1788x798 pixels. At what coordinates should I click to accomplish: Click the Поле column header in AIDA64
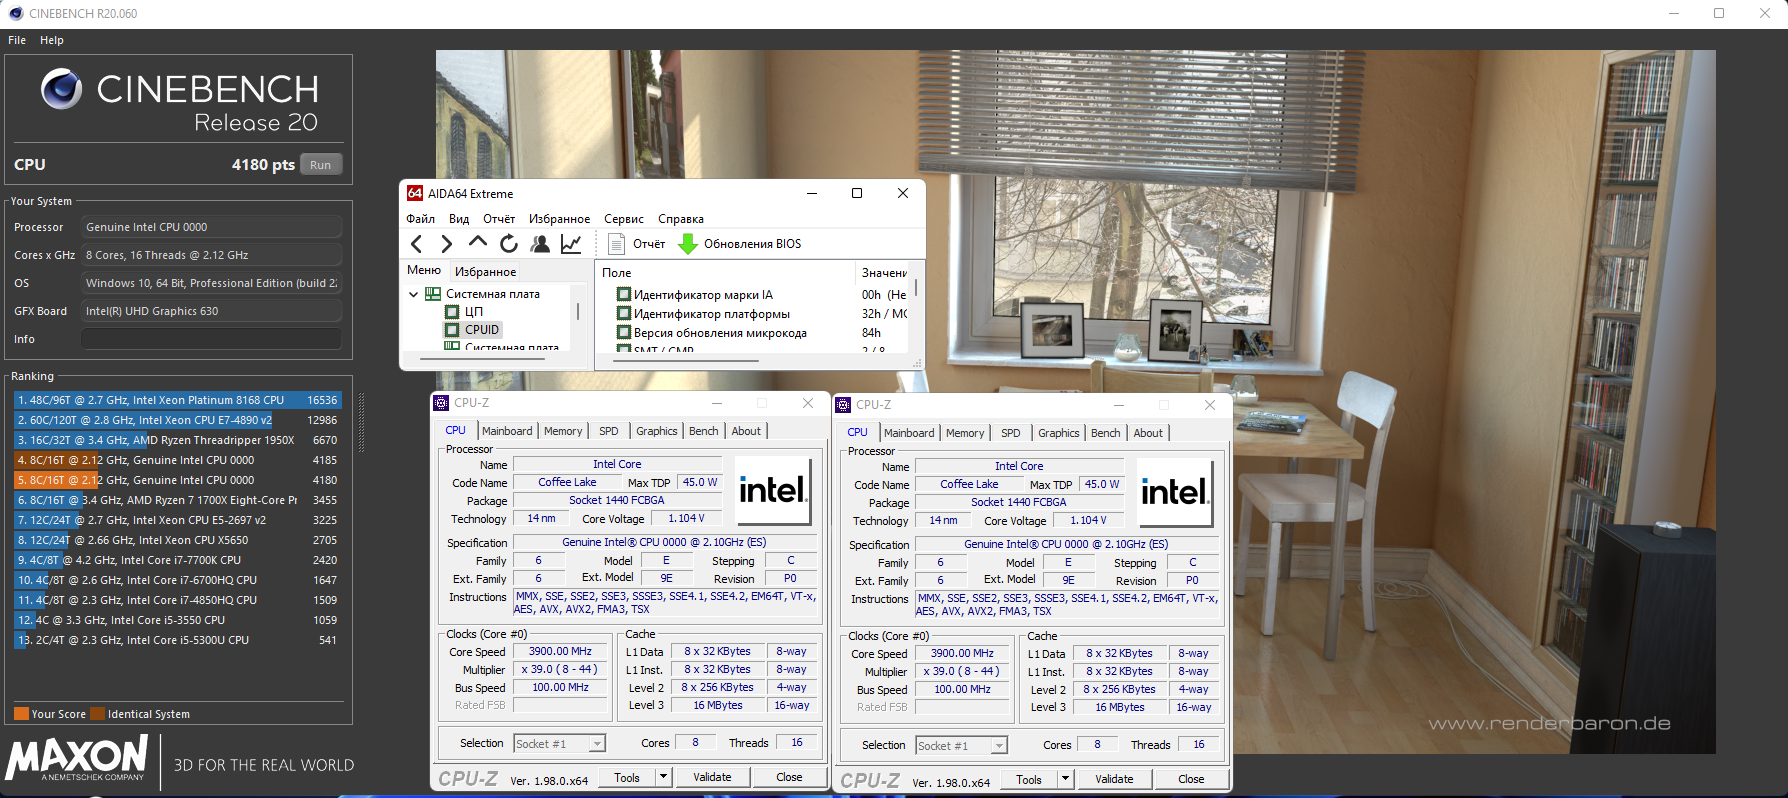click(726, 272)
